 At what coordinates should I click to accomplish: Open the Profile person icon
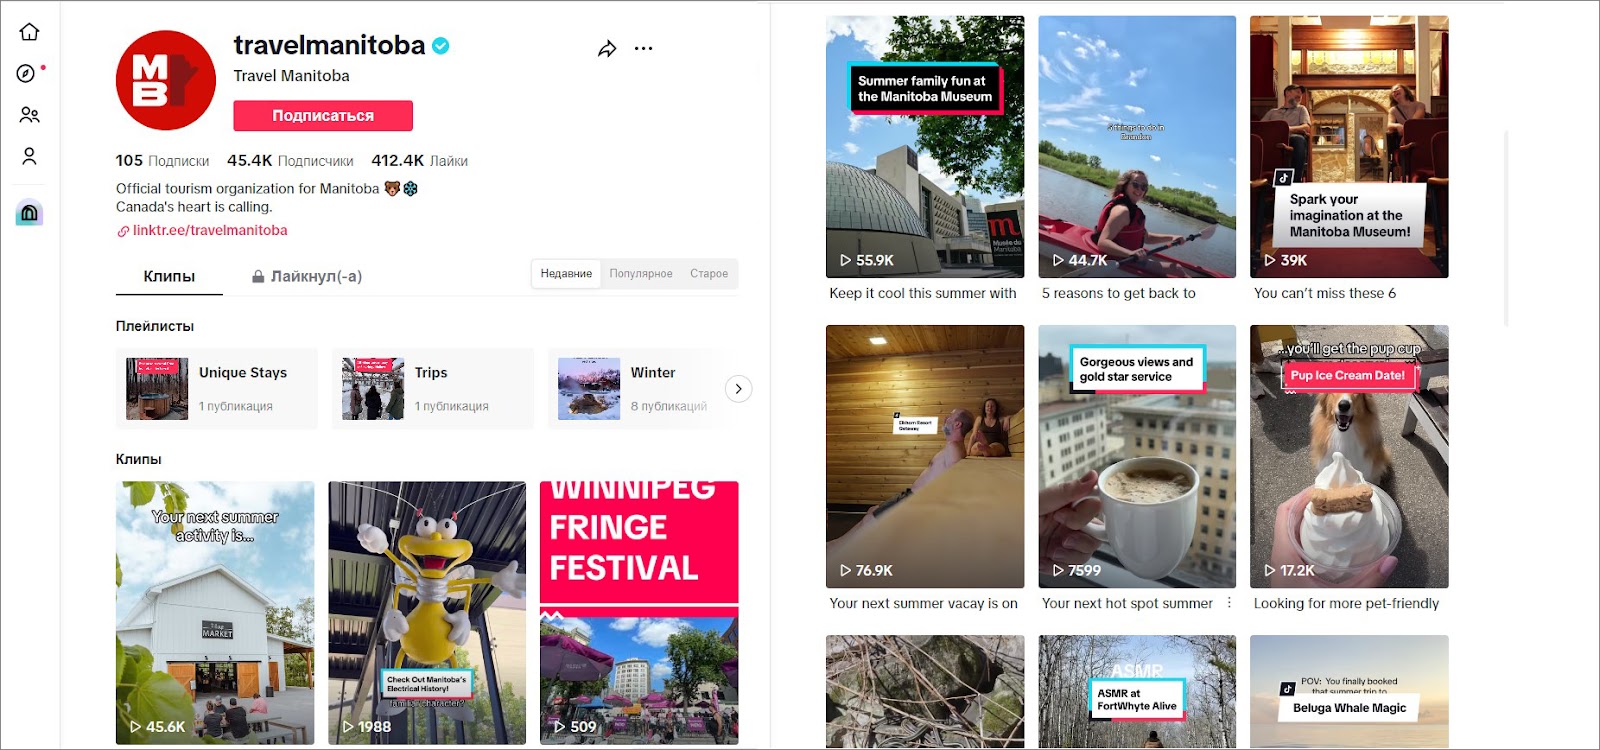click(29, 156)
